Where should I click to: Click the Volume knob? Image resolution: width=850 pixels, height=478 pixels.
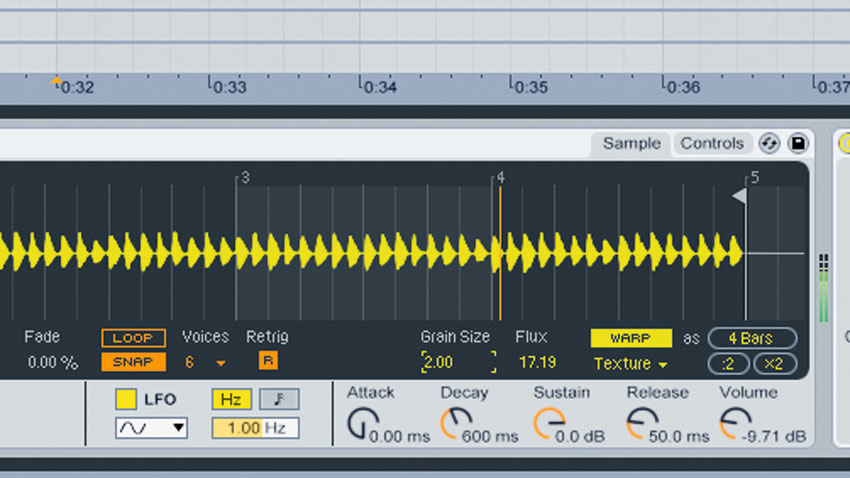pyautogui.click(x=735, y=423)
